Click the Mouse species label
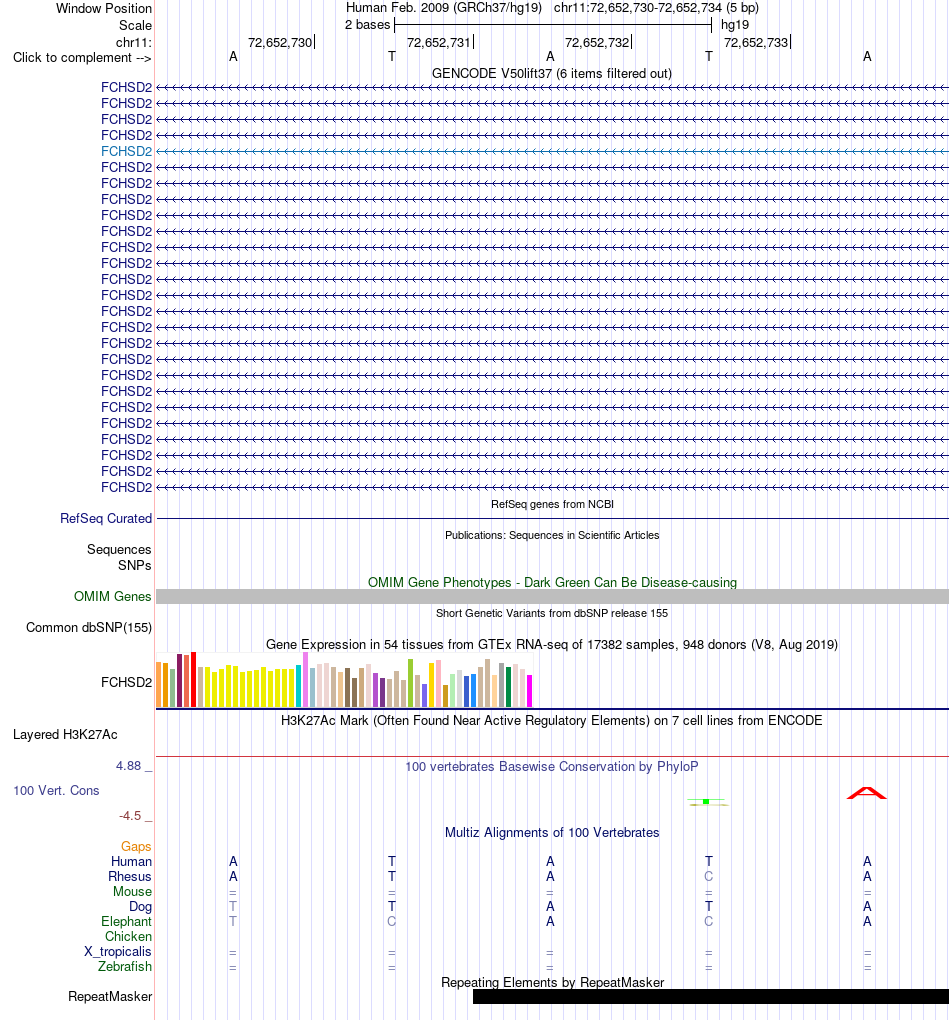The width and height of the screenshot is (950, 1020). point(132,891)
